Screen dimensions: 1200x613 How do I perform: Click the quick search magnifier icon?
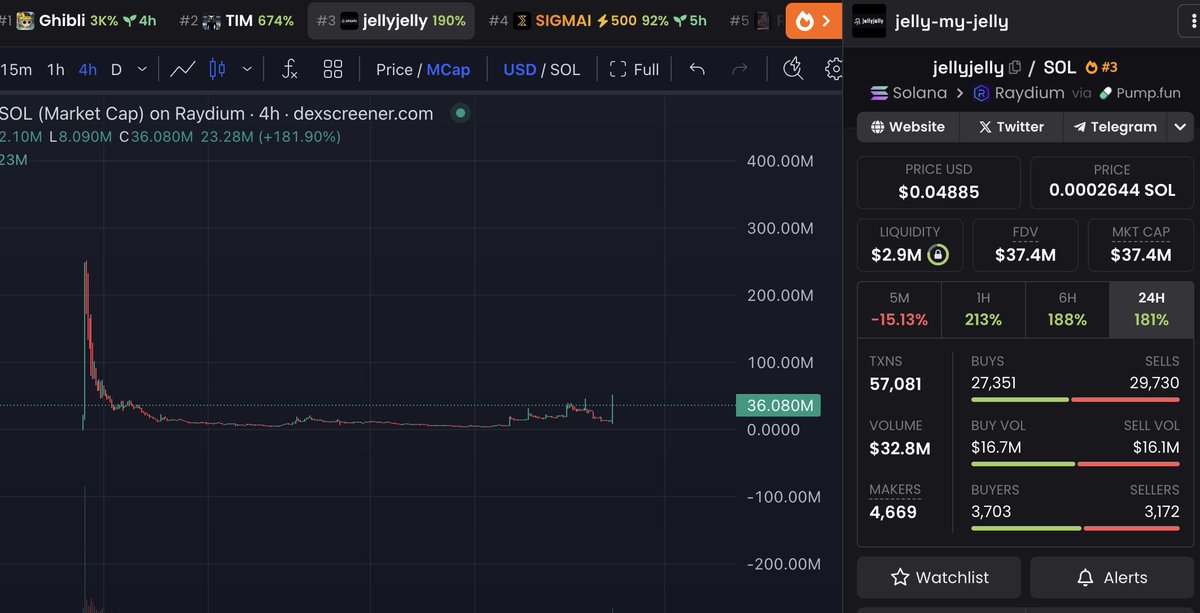[x=793, y=69]
